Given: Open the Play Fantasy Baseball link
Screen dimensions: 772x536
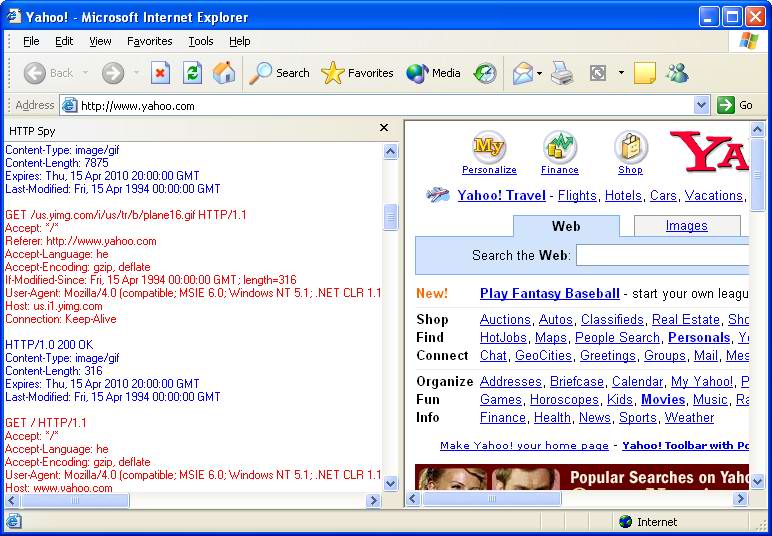Looking at the screenshot, I should tap(549, 293).
